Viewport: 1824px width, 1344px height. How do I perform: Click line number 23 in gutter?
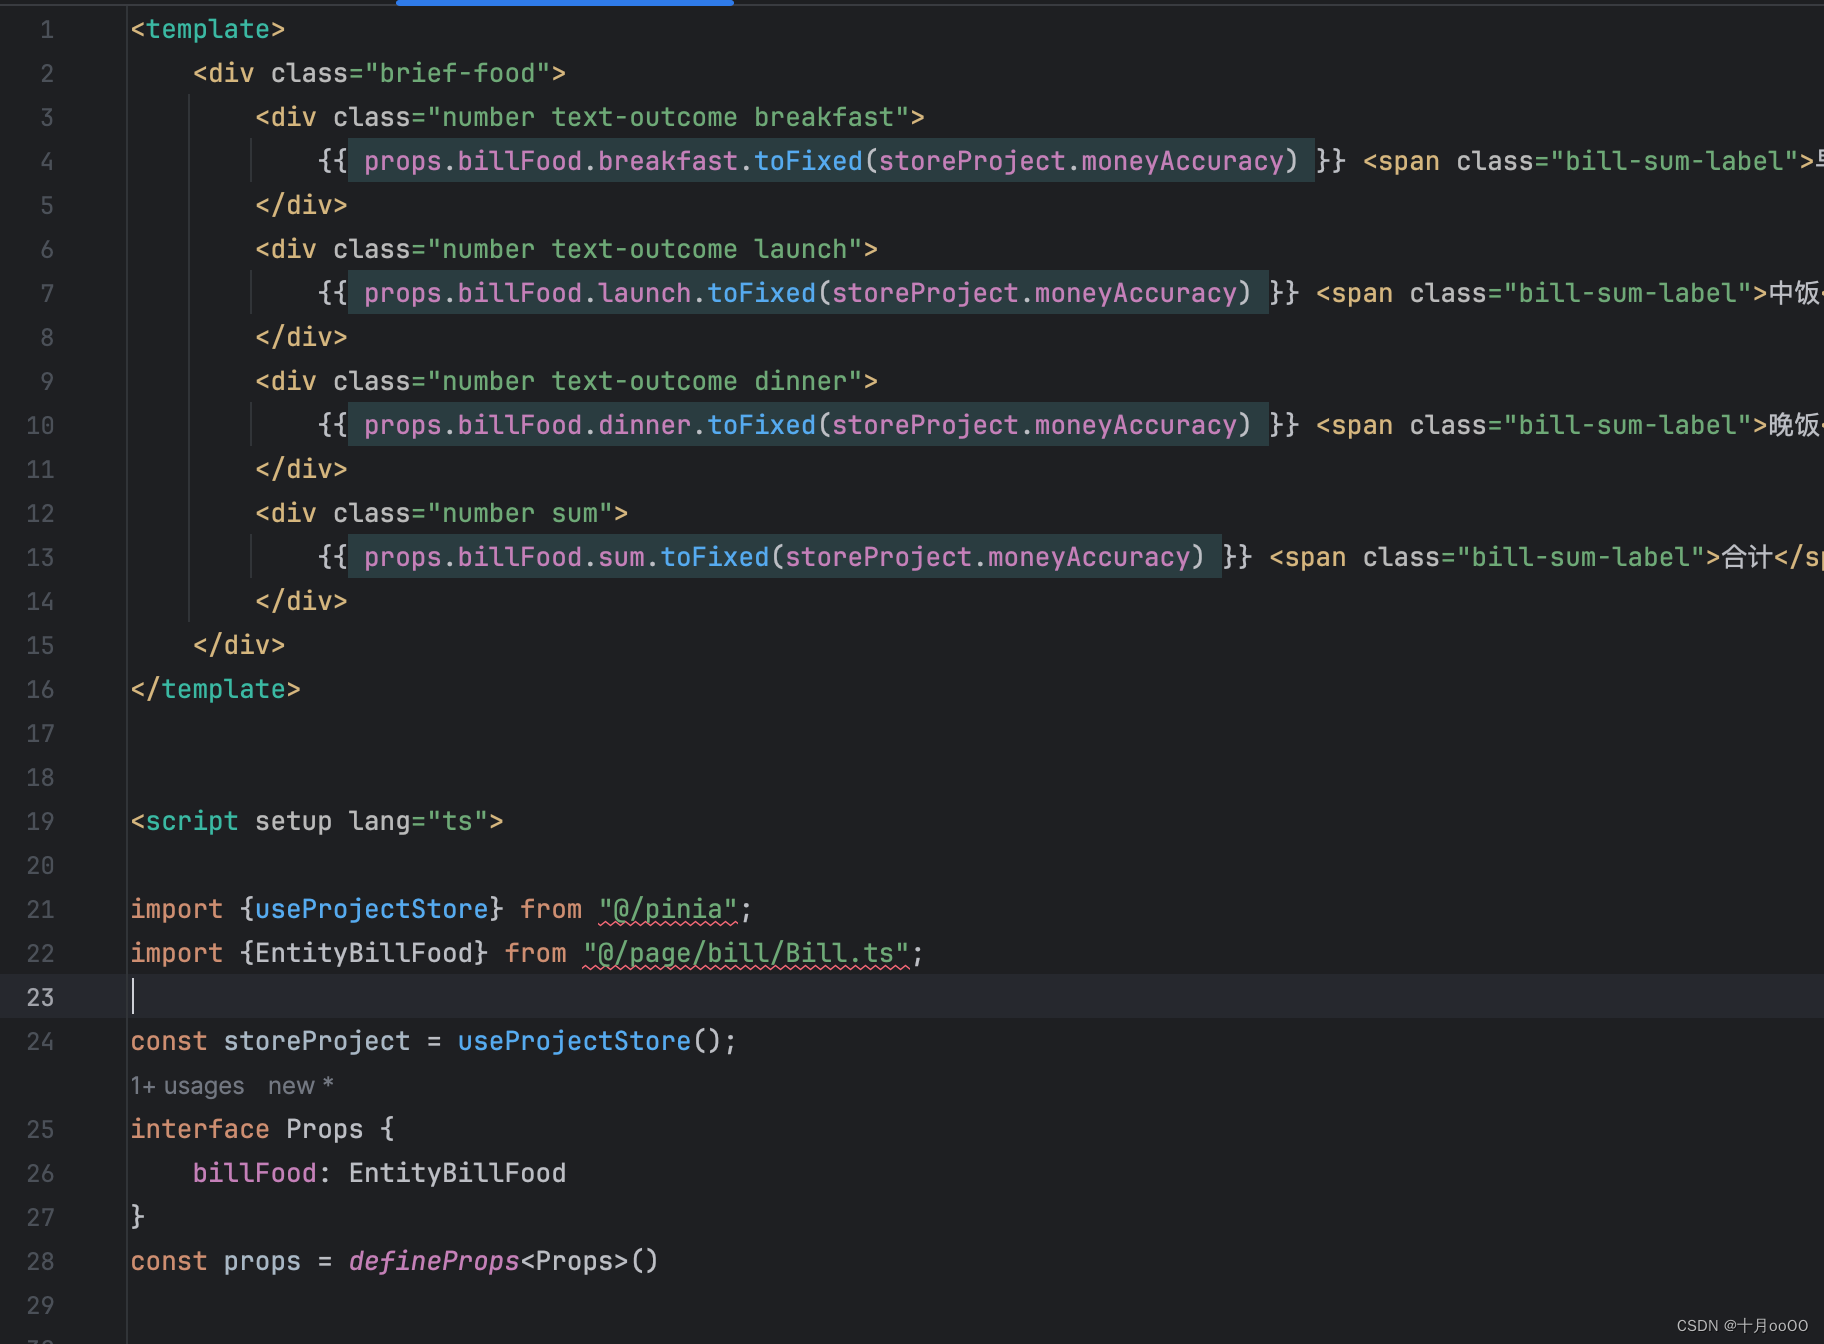point(40,997)
